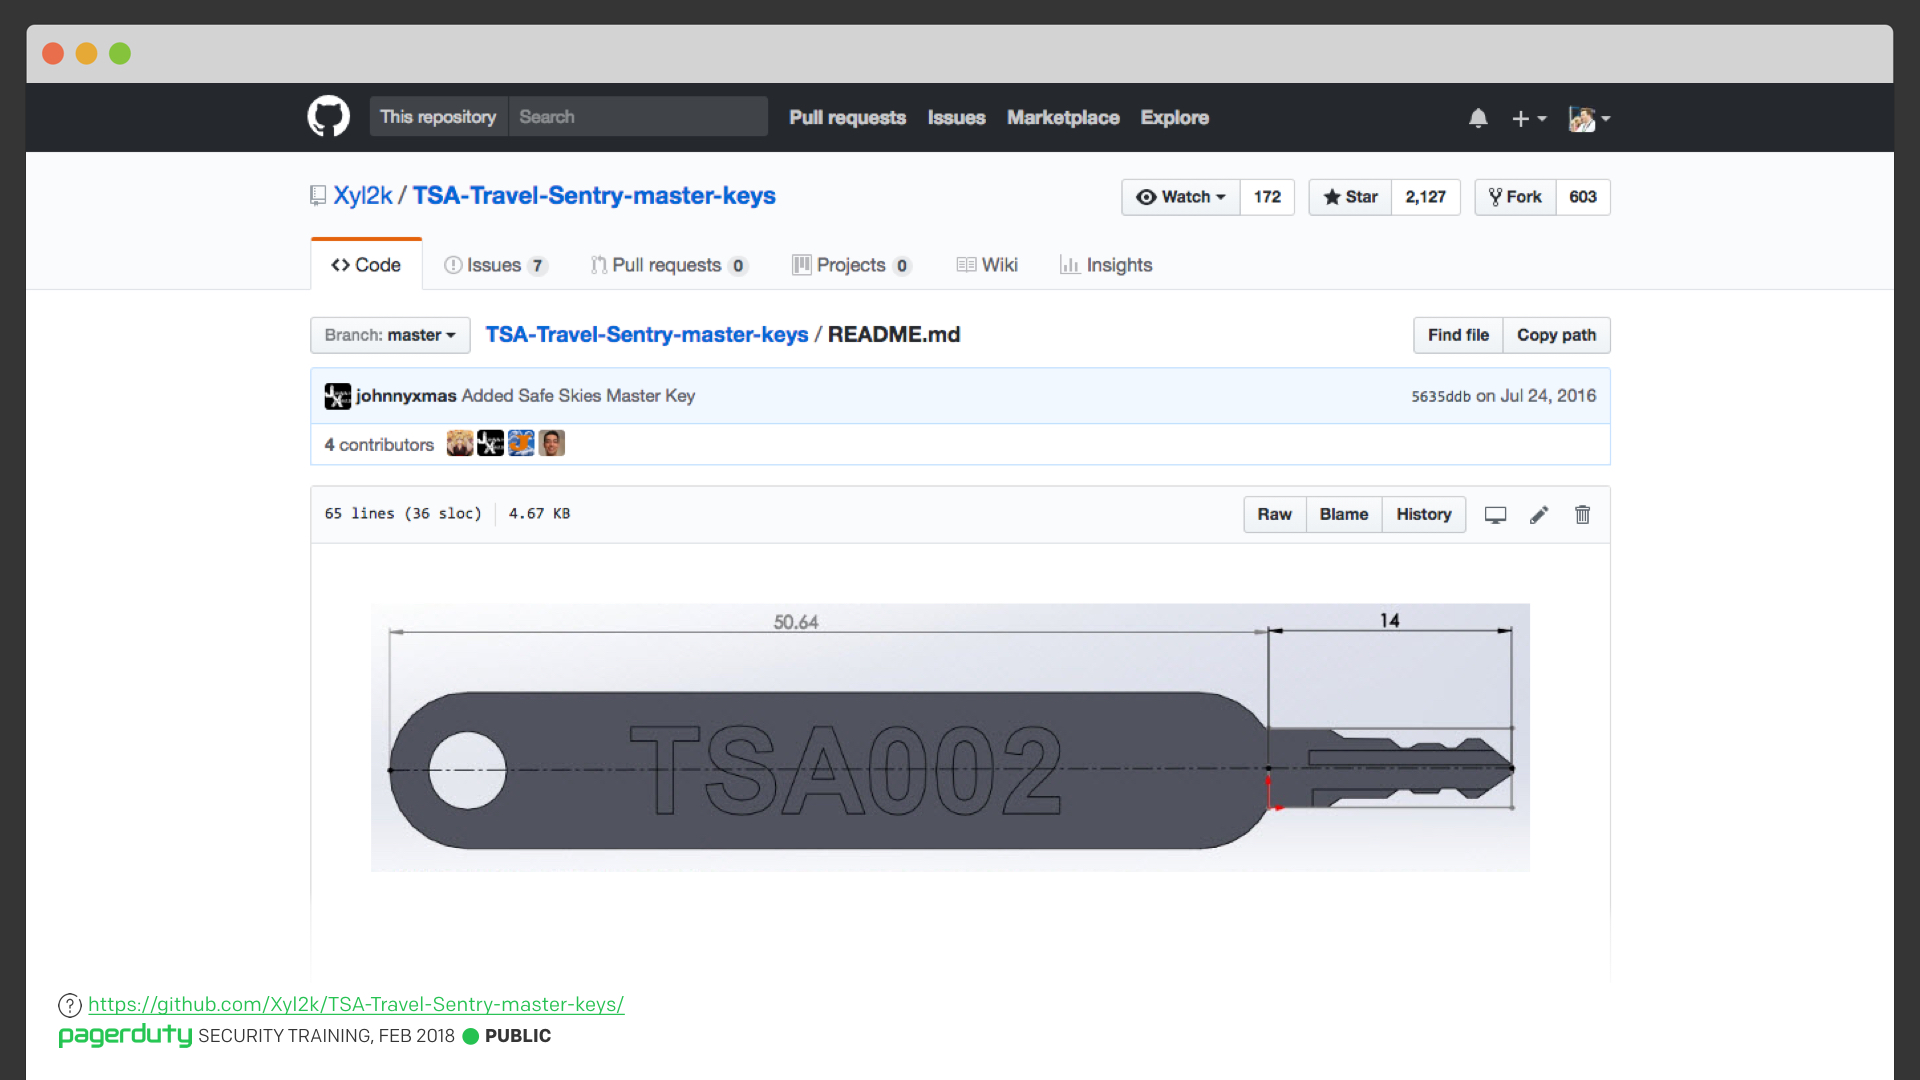This screenshot has height=1080, width=1920.
Task: Click the last contributor avatar
Action: [552, 443]
